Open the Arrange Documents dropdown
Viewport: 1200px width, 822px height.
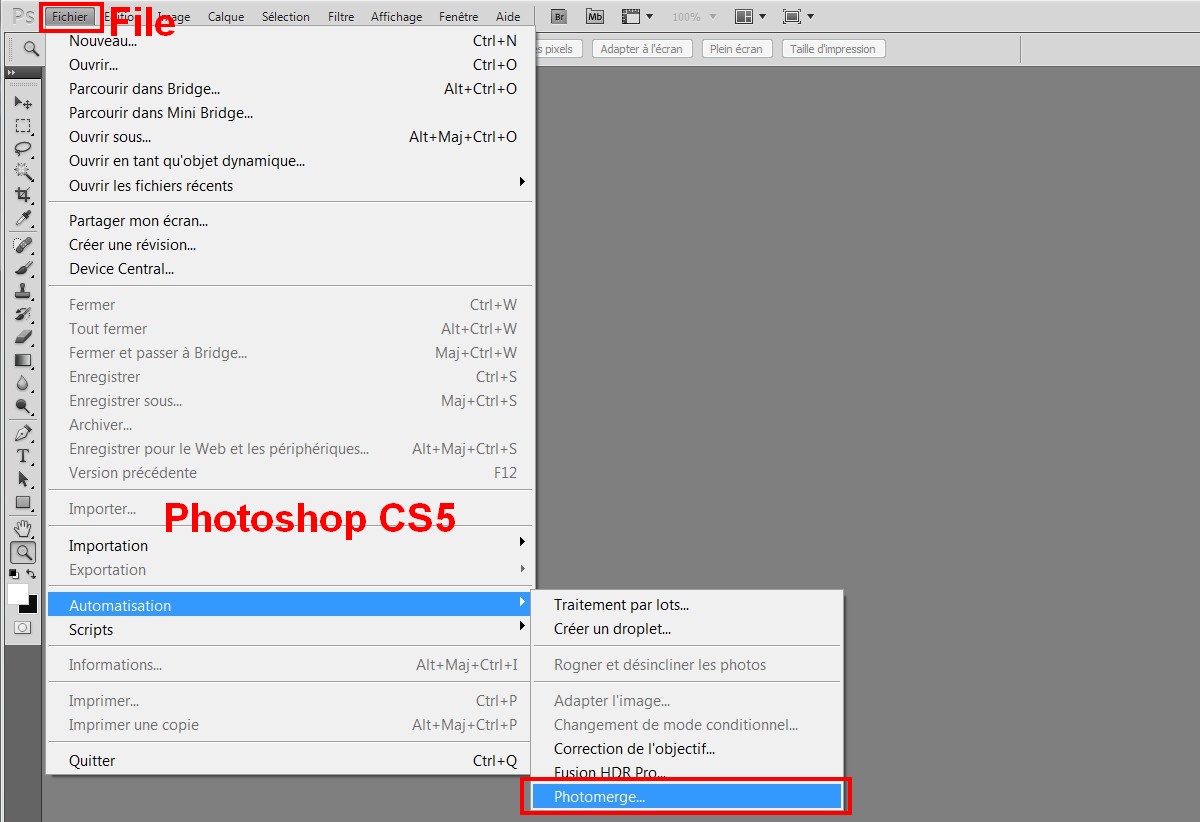coord(750,16)
